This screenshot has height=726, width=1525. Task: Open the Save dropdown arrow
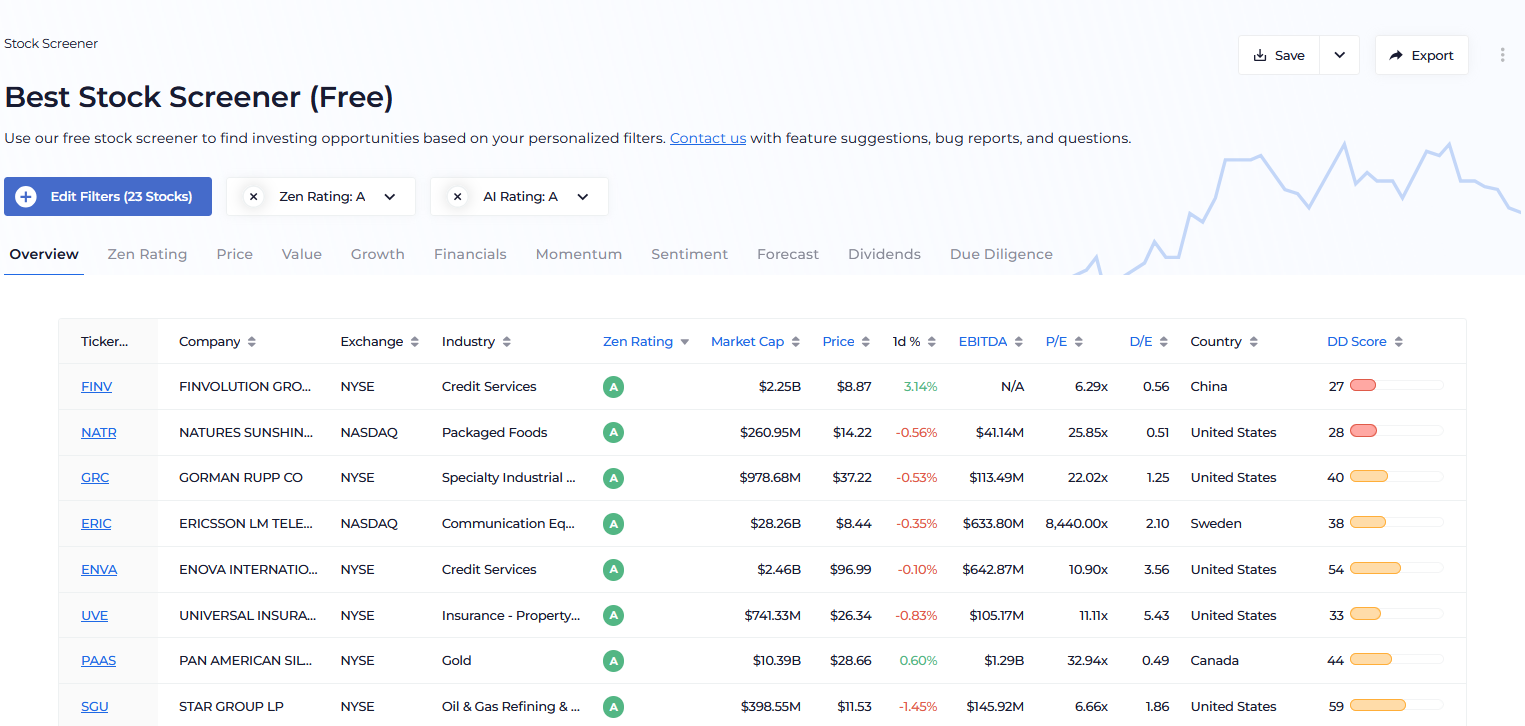click(x=1340, y=55)
